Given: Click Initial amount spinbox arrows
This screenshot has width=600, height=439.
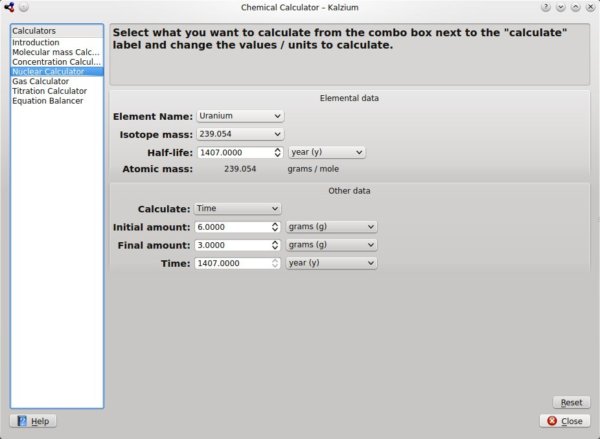Looking at the screenshot, I should click(275, 227).
